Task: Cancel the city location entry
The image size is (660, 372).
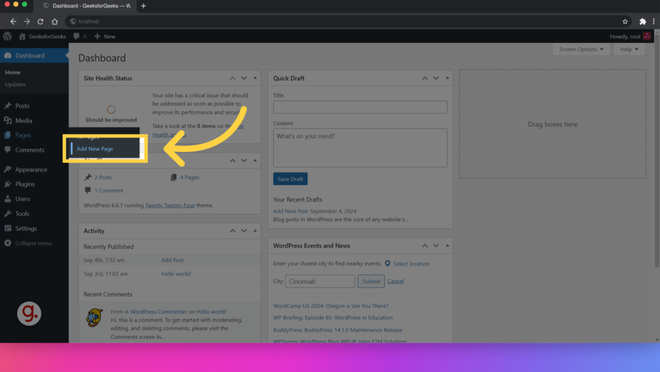Action: point(395,281)
